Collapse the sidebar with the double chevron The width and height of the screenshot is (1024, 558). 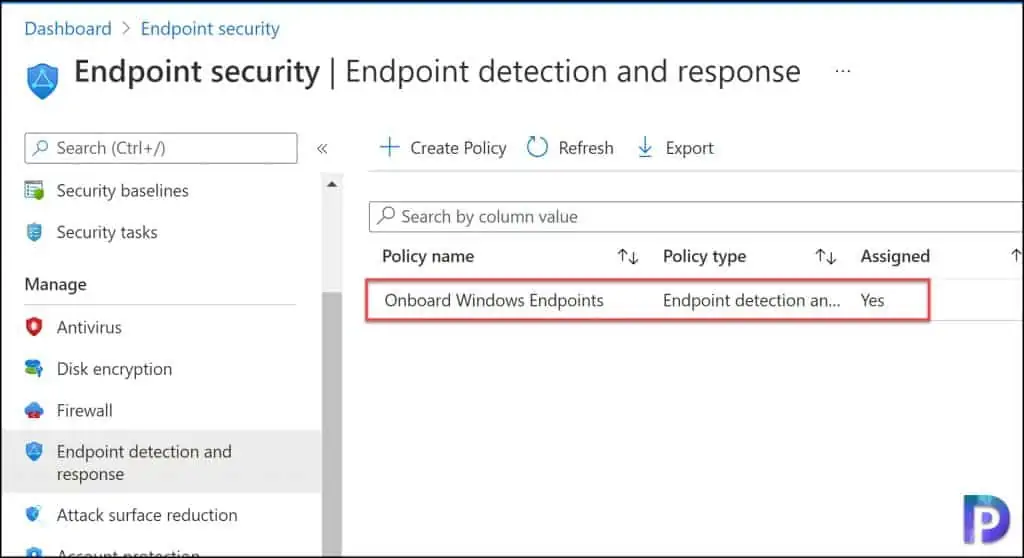pos(322,149)
